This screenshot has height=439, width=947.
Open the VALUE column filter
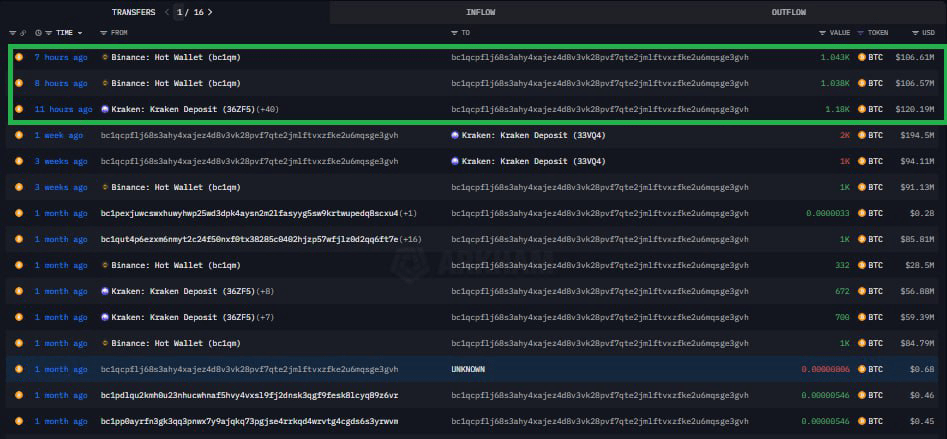(822, 33)
